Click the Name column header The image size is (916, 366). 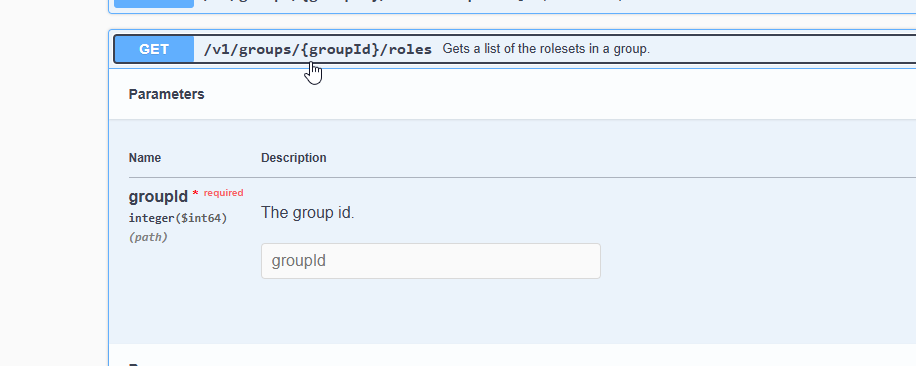[145, 158]
